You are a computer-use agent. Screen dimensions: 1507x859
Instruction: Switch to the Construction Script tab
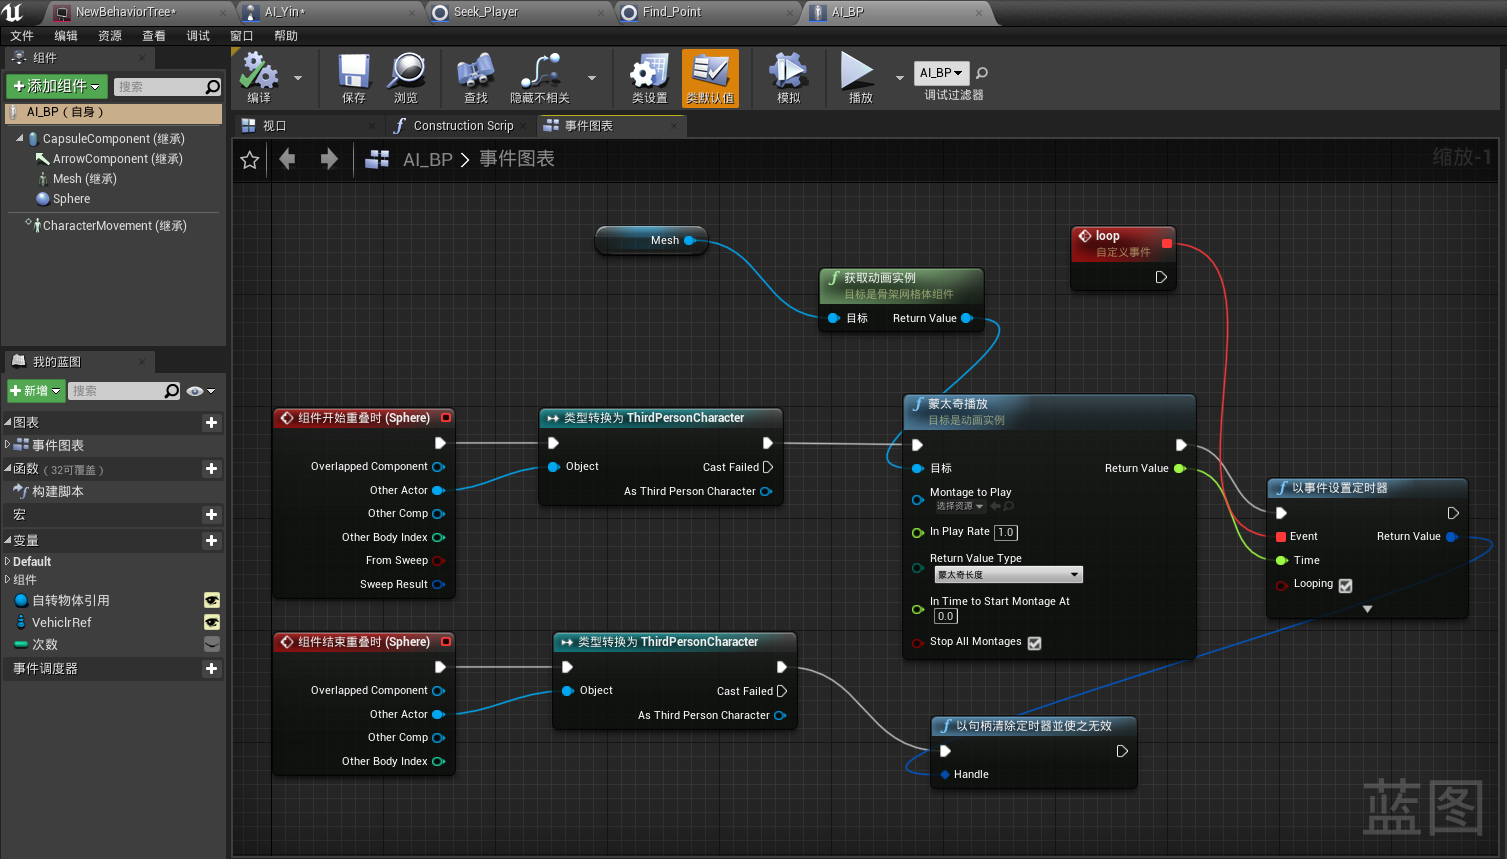coord(462,126)
